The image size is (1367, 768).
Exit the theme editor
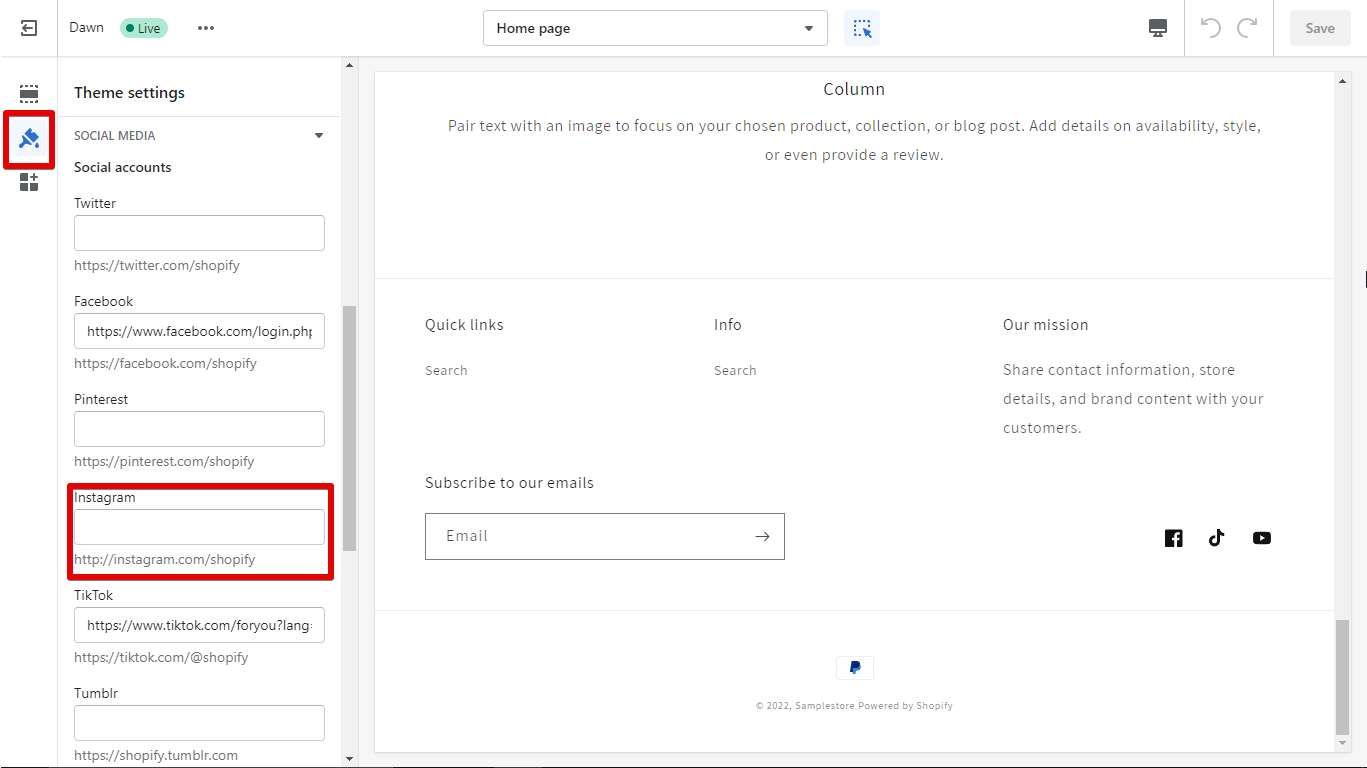tap(28, 27)
